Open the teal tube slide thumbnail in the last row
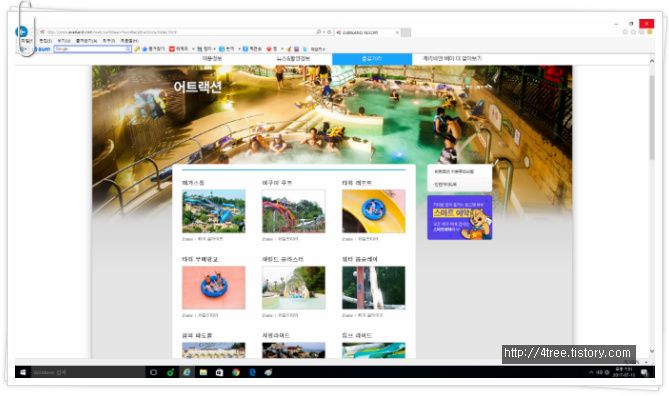Screen dimensions: 669x396 click(374, 350)
